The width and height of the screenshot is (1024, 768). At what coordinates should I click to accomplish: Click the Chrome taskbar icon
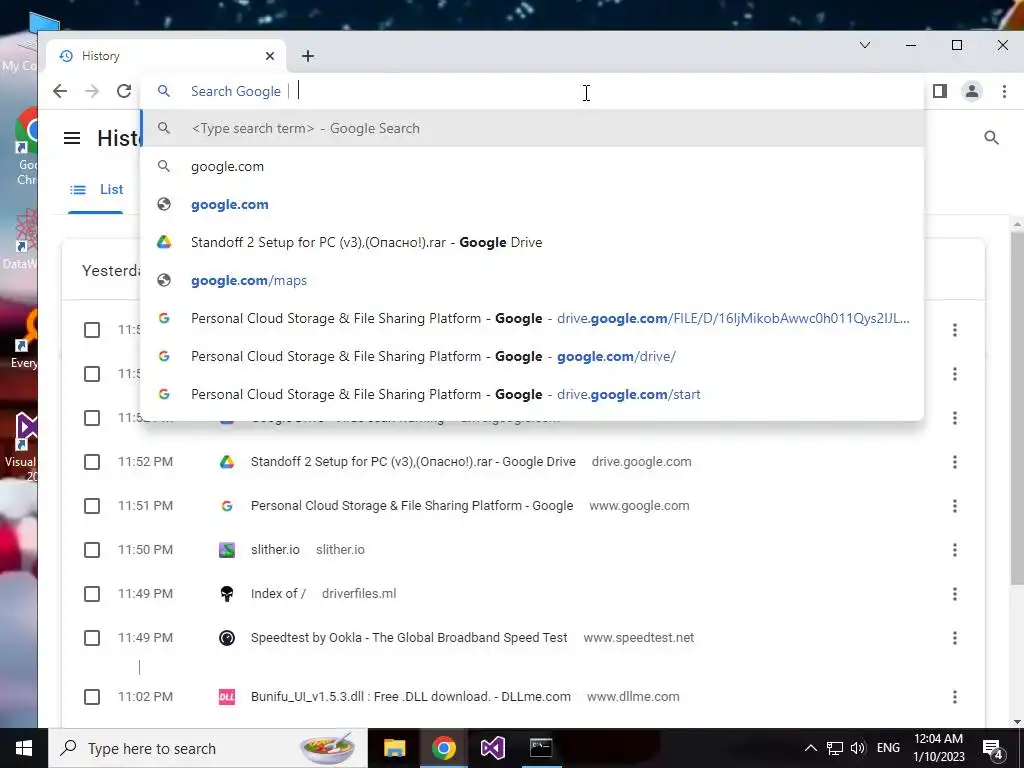click(443, 748)
